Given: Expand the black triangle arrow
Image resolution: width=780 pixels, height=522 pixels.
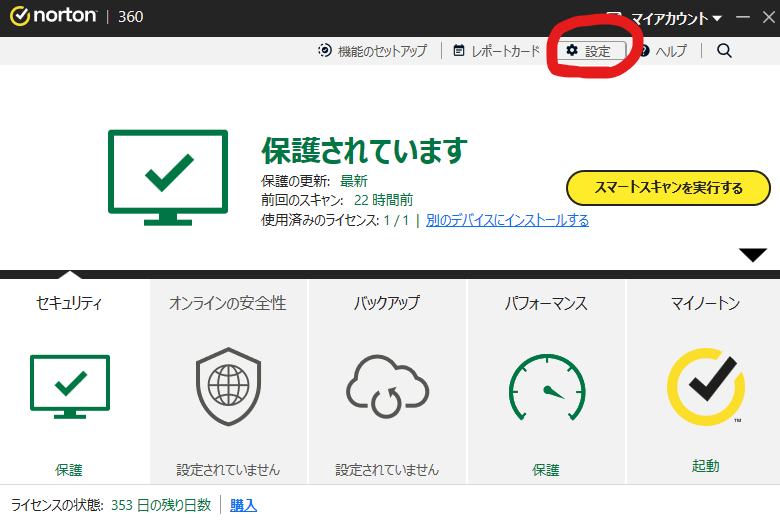Looking at the screenshot, I should point(753,254).
